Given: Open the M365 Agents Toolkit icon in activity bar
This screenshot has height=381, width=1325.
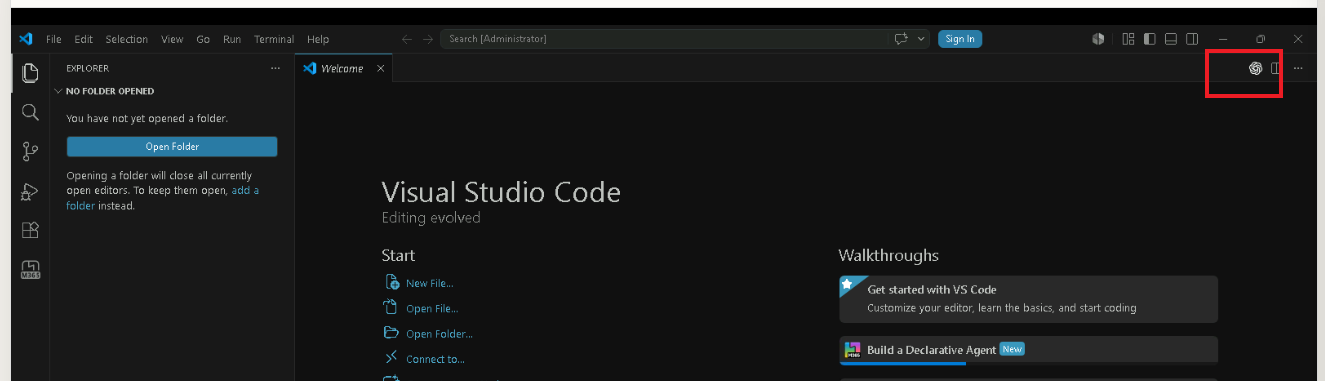Looking at the screenshot, I should click(x=30, y=269).
